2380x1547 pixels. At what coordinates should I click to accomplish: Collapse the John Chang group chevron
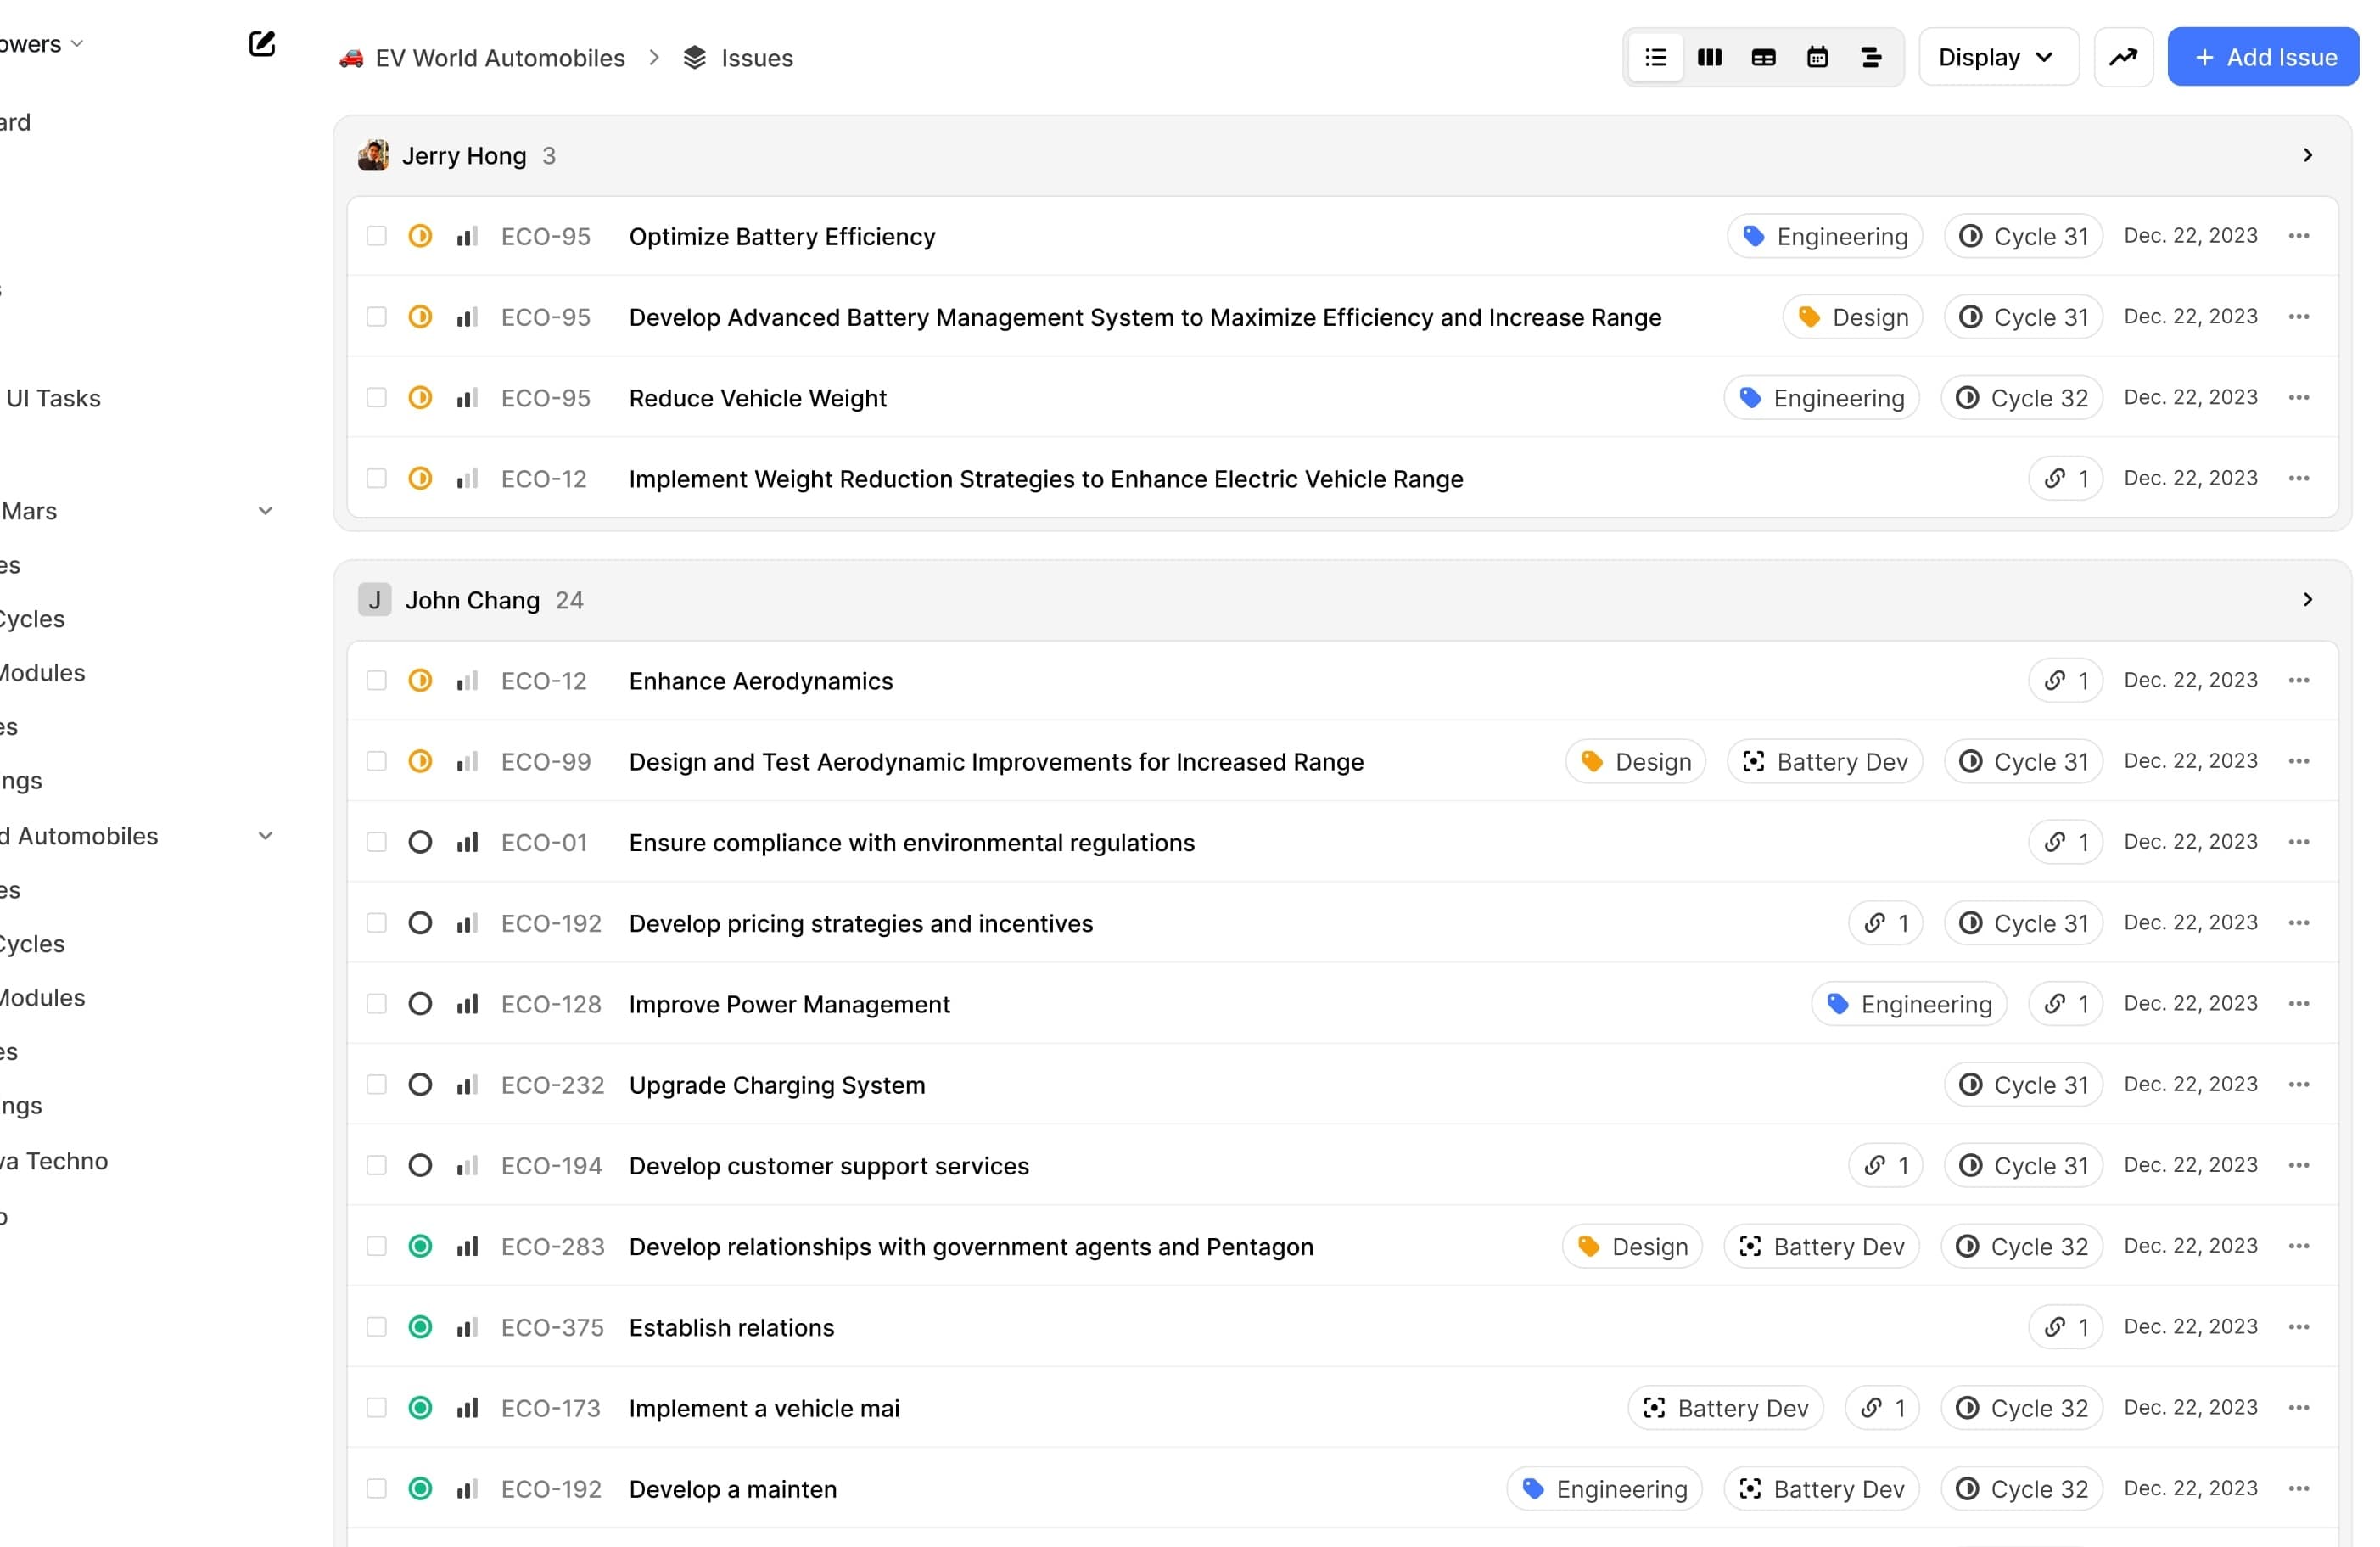click(x=2307, y=600)
